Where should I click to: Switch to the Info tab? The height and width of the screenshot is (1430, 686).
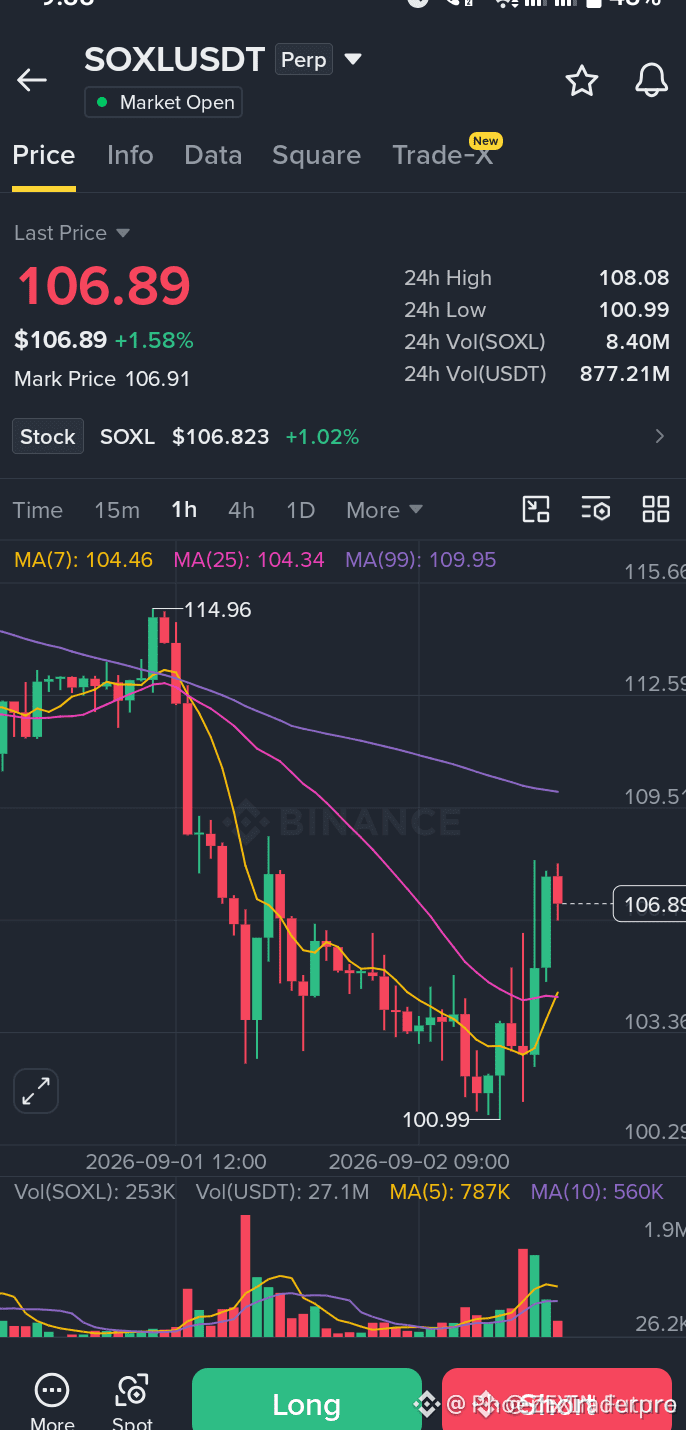(x=130, y=155)
